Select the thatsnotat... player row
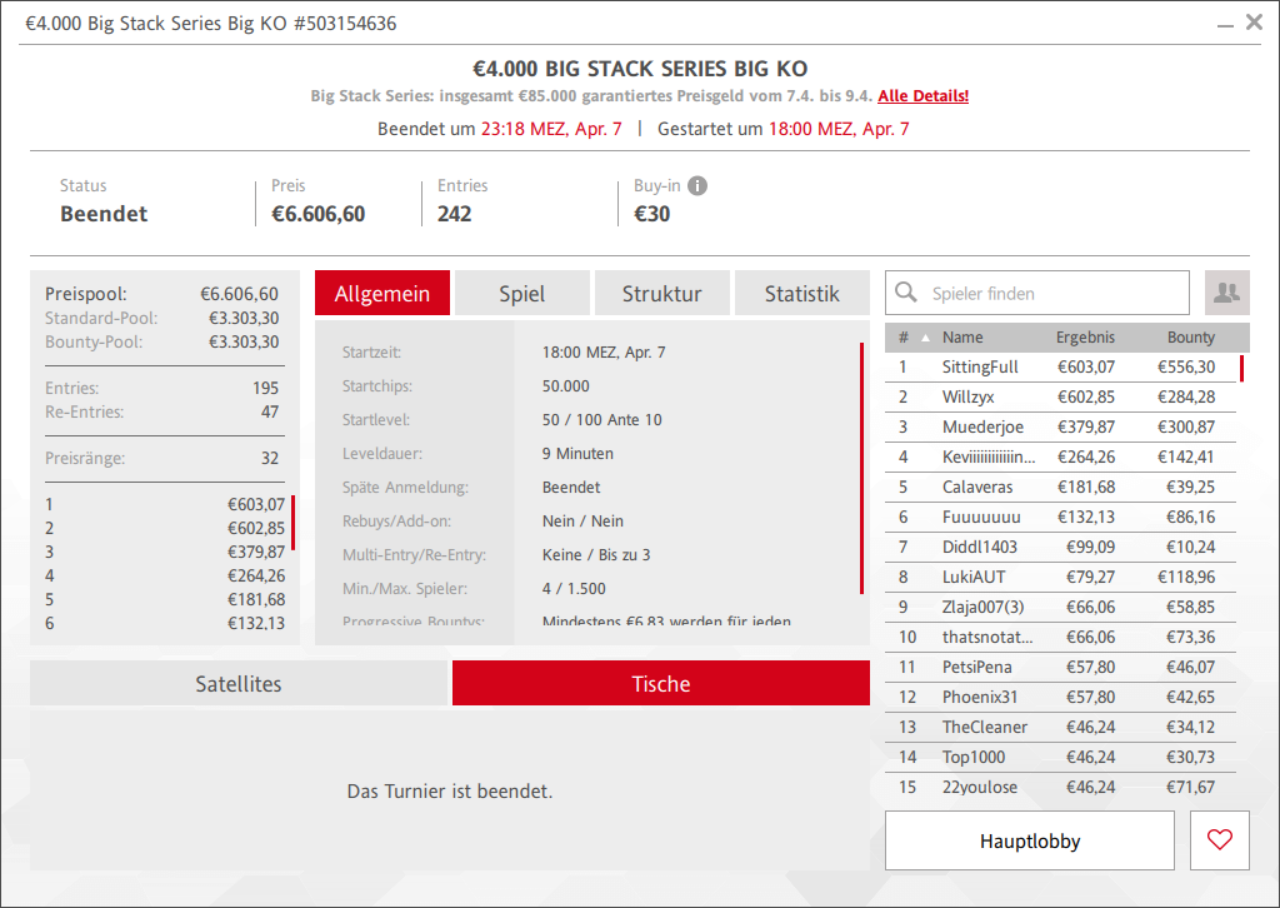1280x908 pixels. tap(1061, 637)
